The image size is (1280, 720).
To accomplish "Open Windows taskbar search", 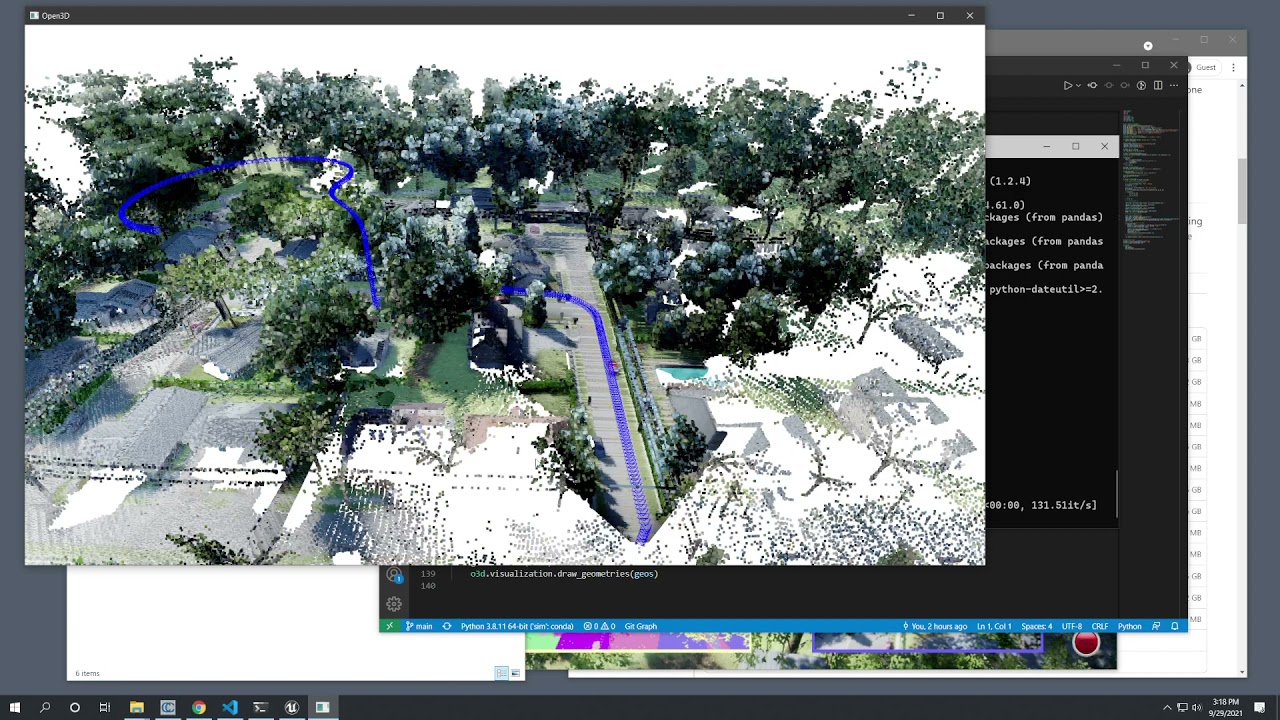I will pyautogui.click(x=44, y=708).
